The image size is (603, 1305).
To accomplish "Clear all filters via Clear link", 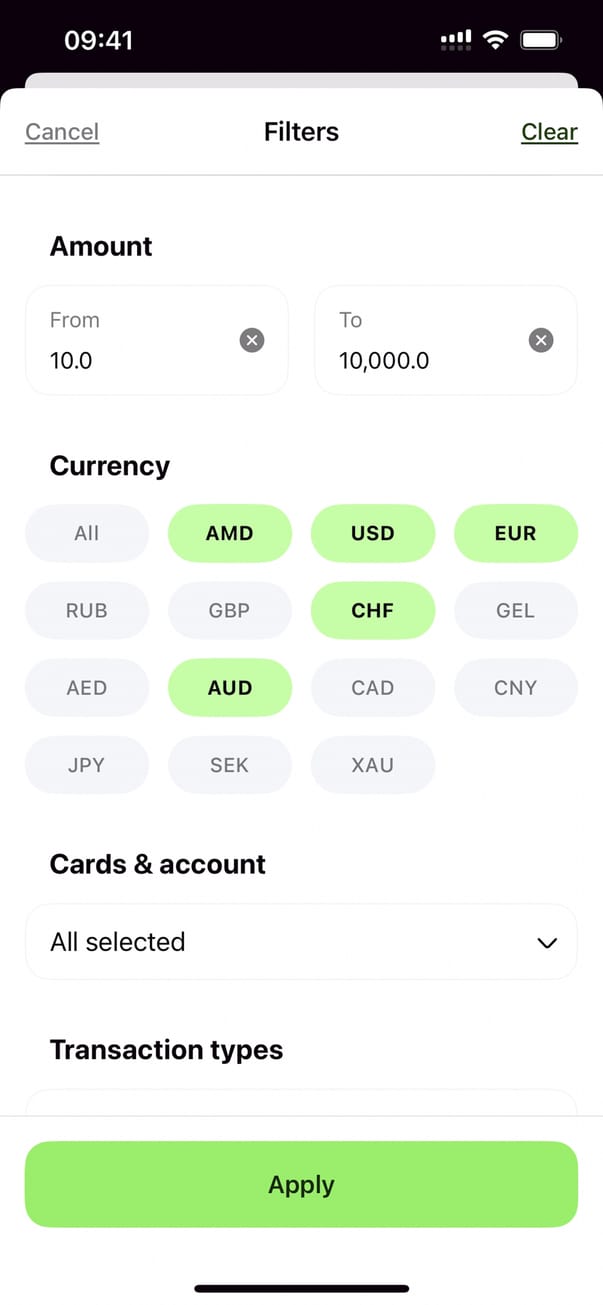I will (x=549, y=132).
